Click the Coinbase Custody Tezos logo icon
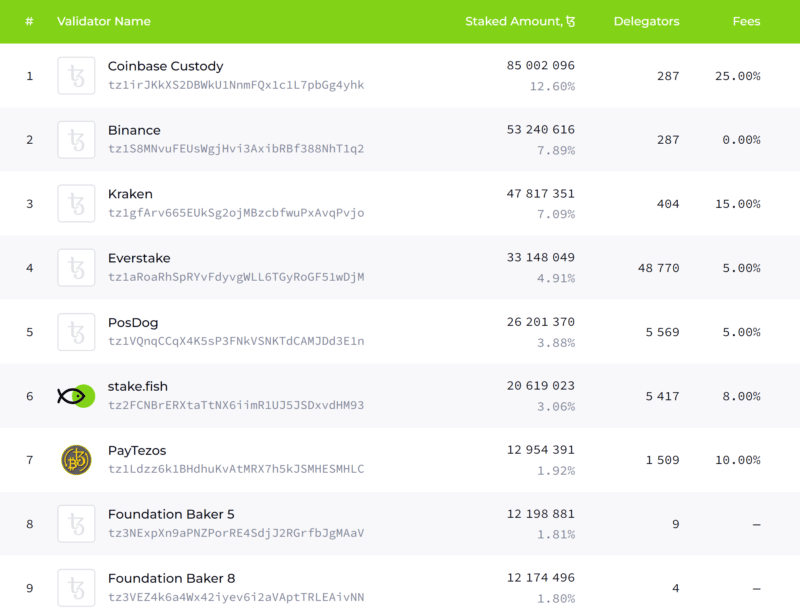 coord(76,75)
